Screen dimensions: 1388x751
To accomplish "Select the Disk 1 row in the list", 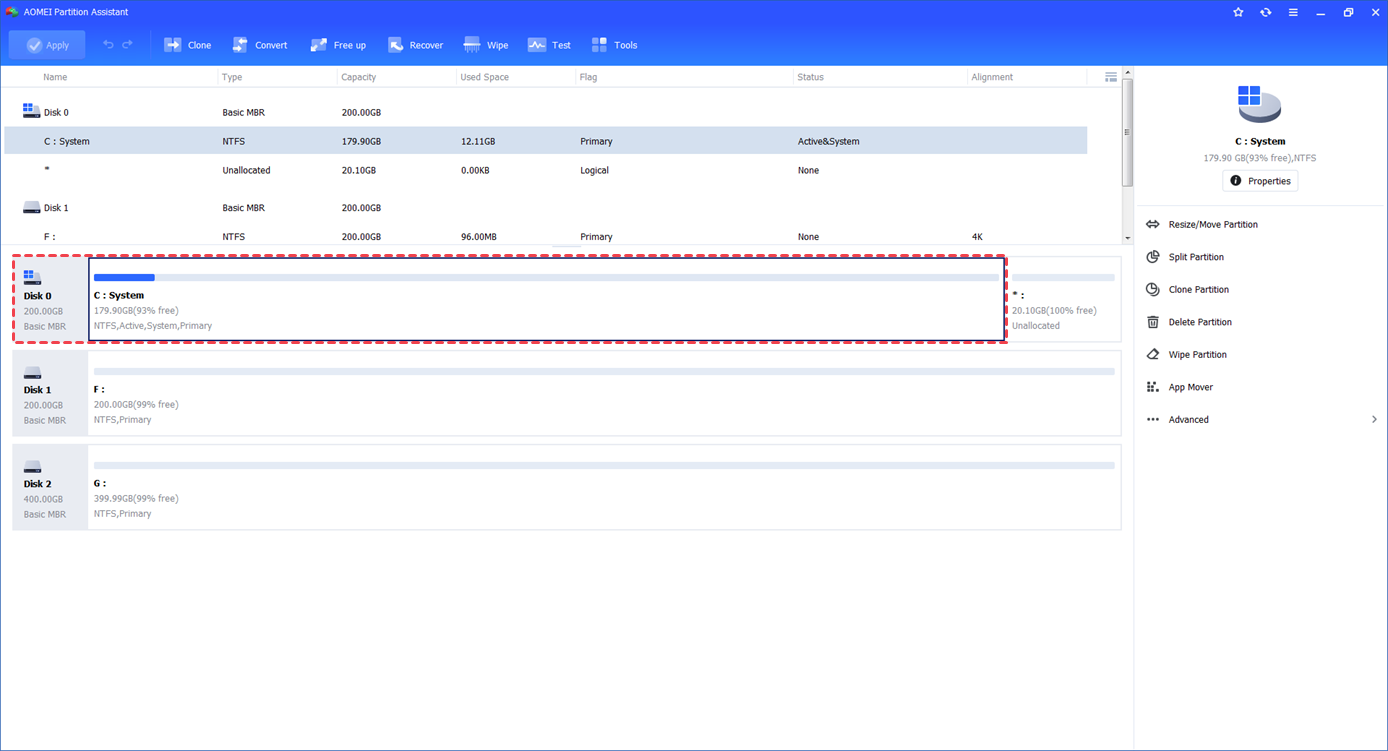I will pos(545,208).
